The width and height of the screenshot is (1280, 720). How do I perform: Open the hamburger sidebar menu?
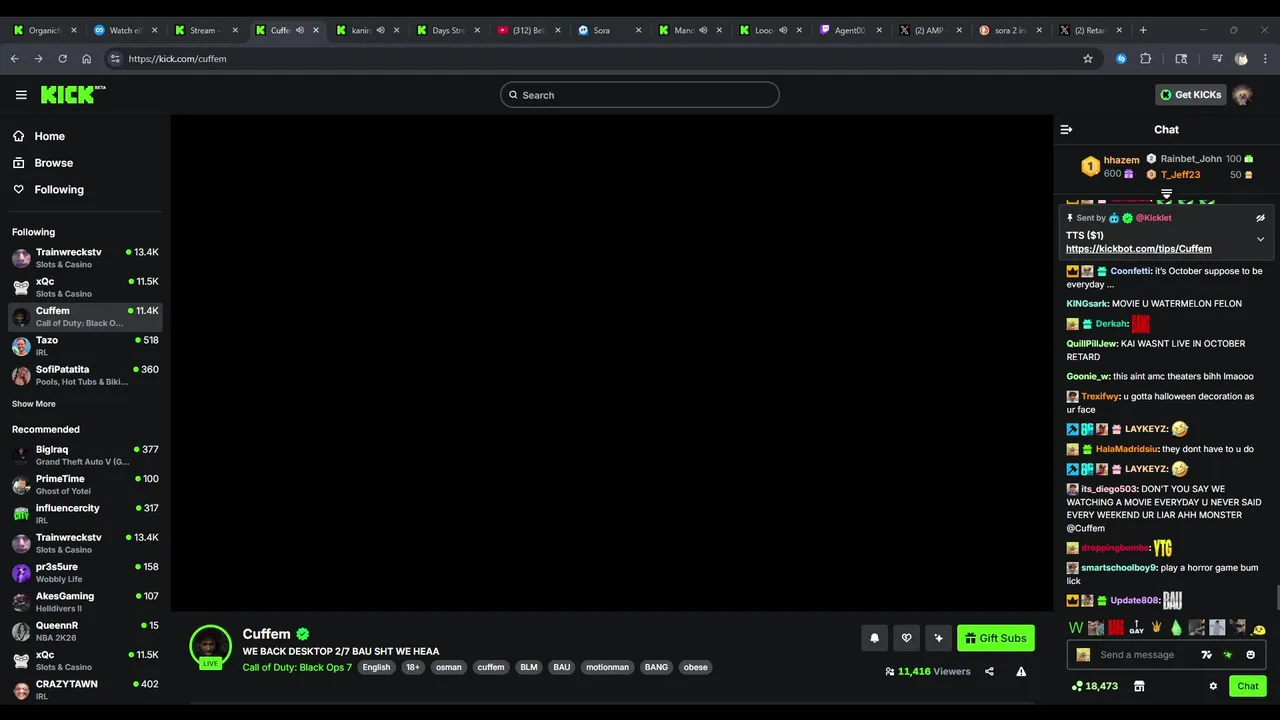tap(21, 95)
